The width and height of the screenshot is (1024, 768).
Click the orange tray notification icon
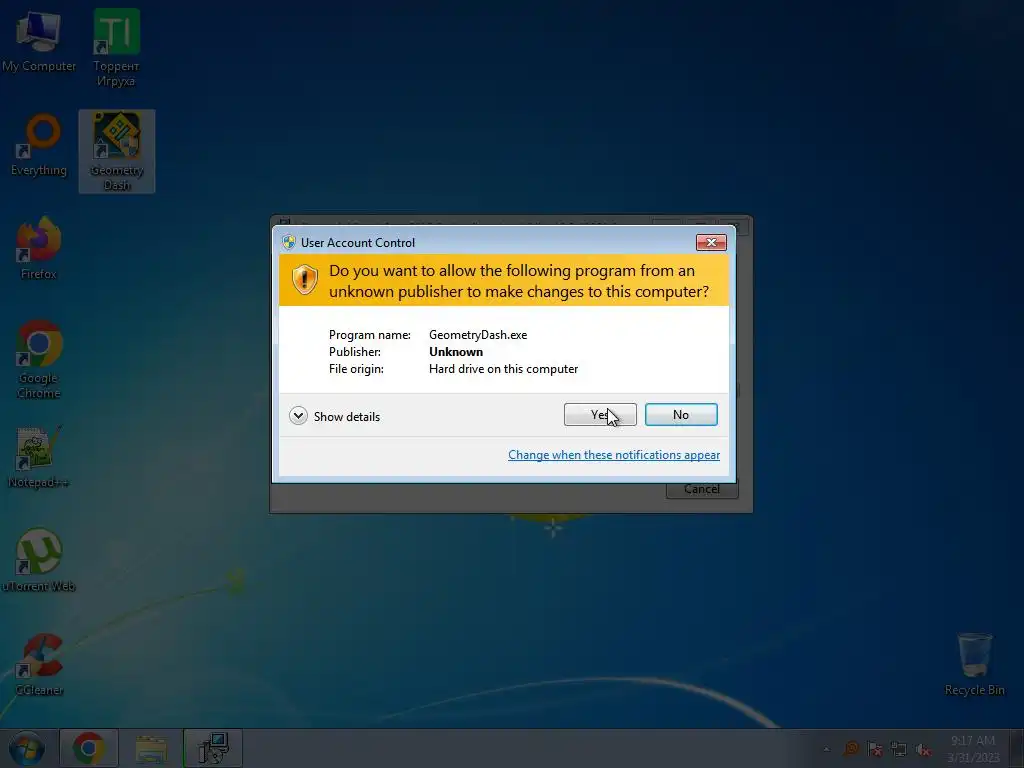click(x=851, y=749)
